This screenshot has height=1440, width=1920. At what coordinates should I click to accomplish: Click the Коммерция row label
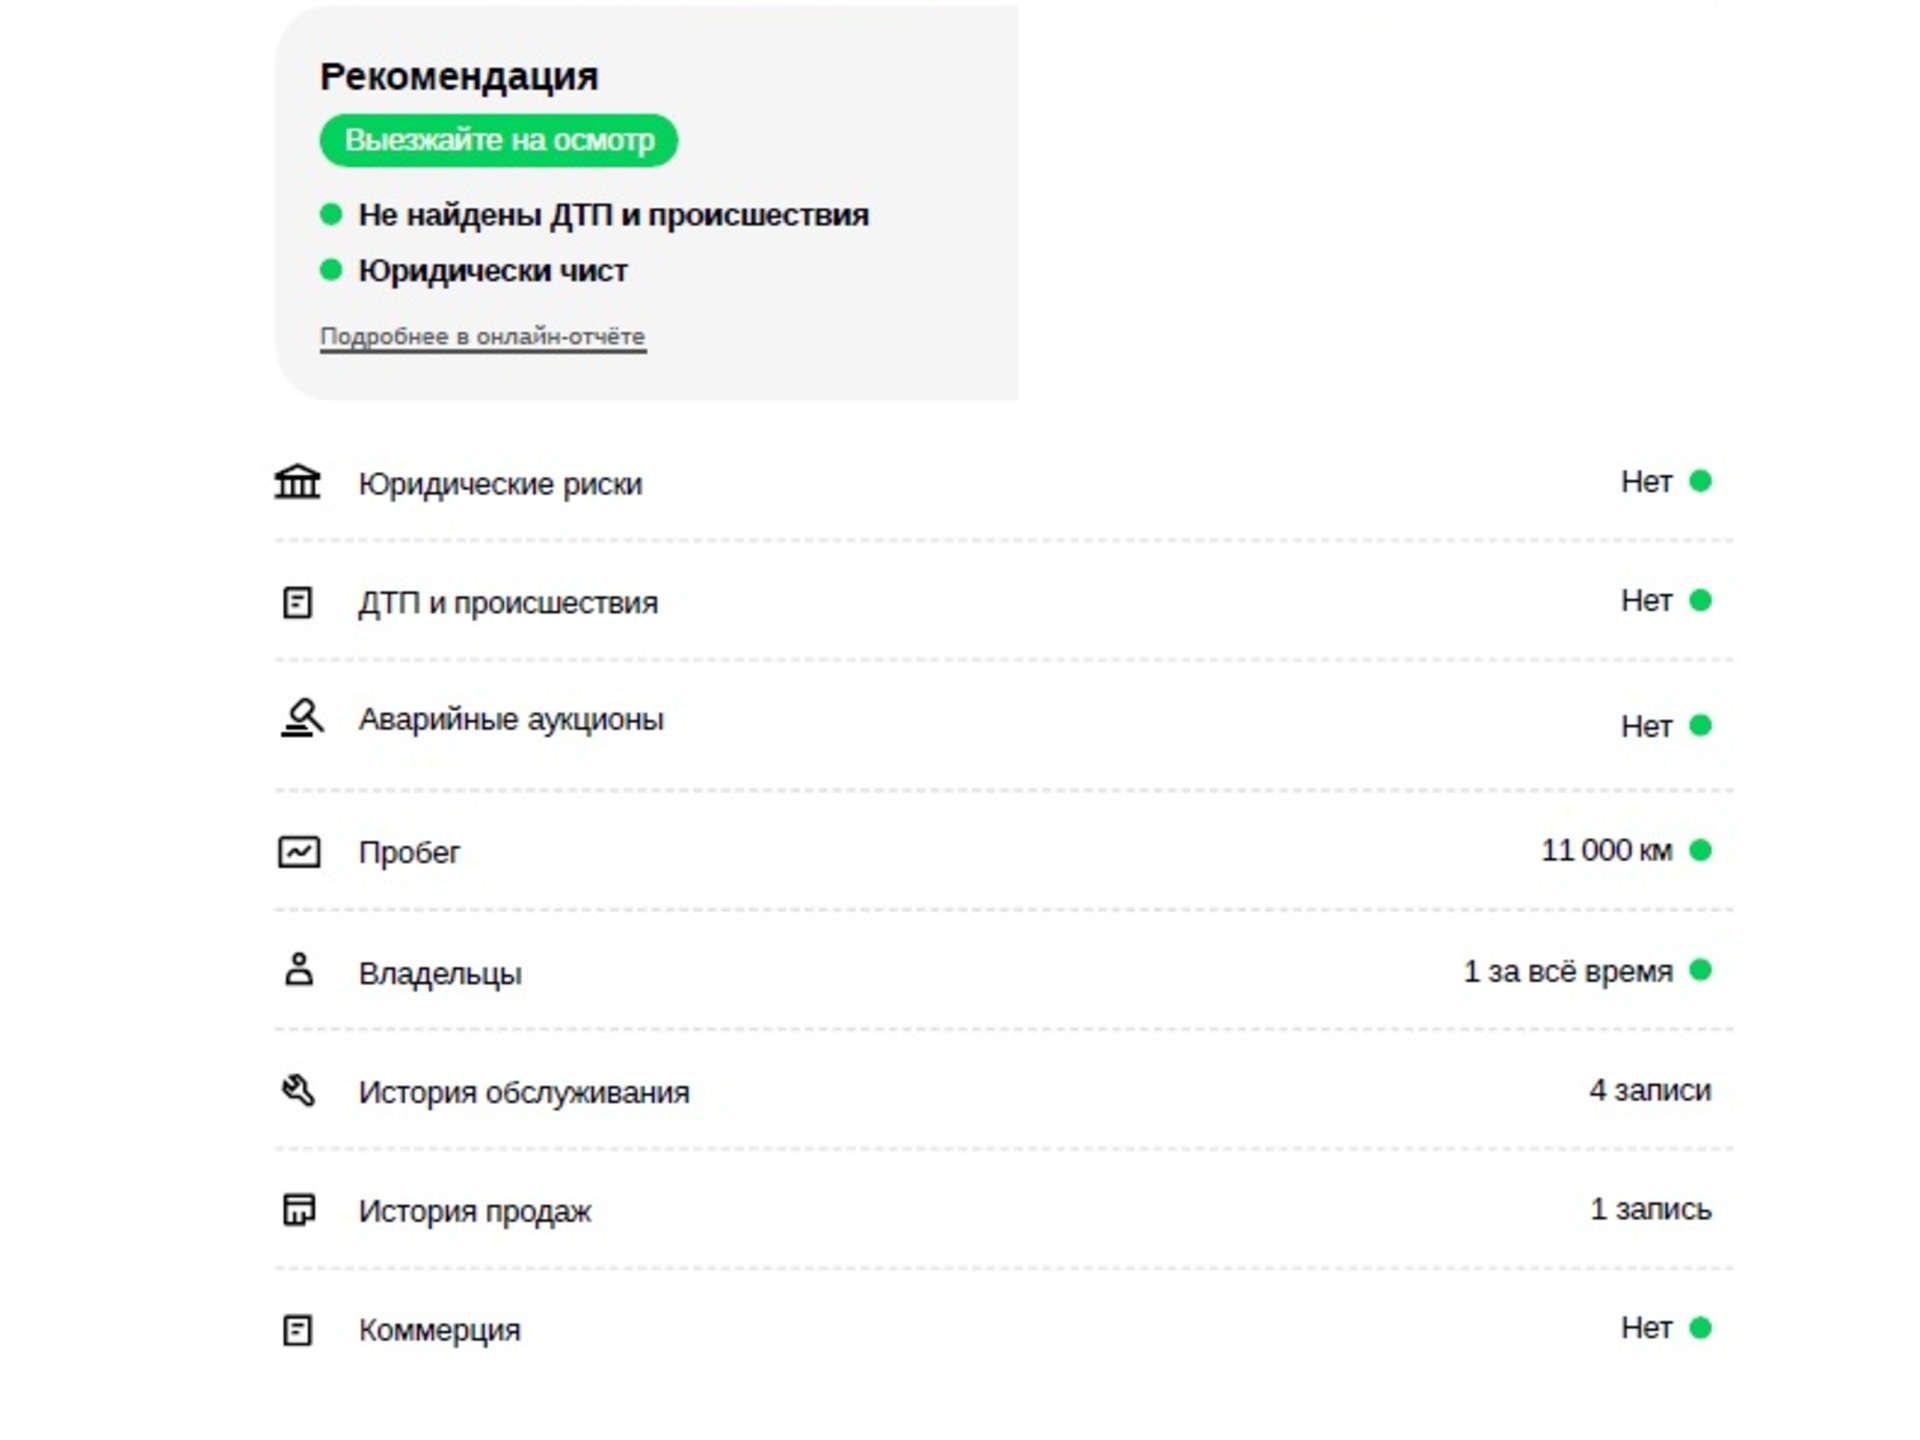[440, 1330]
